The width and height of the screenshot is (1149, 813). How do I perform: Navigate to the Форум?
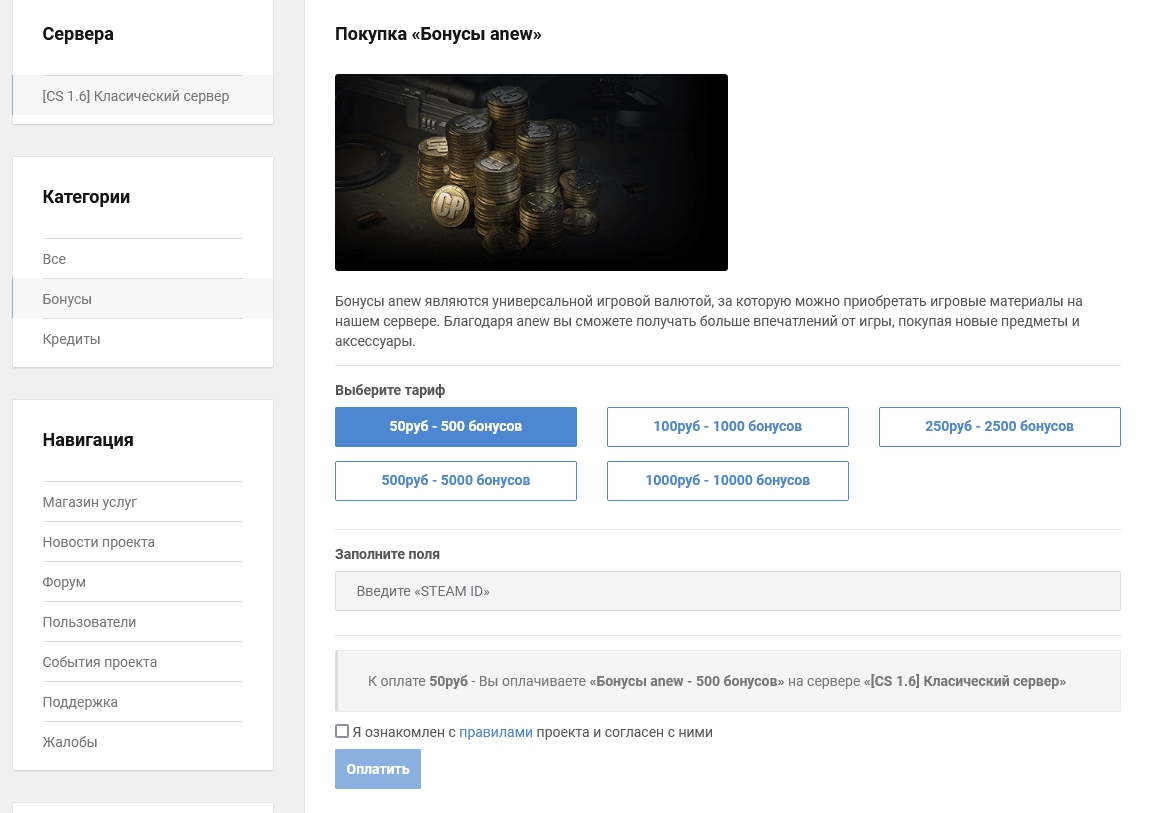(x=64, y=582)
